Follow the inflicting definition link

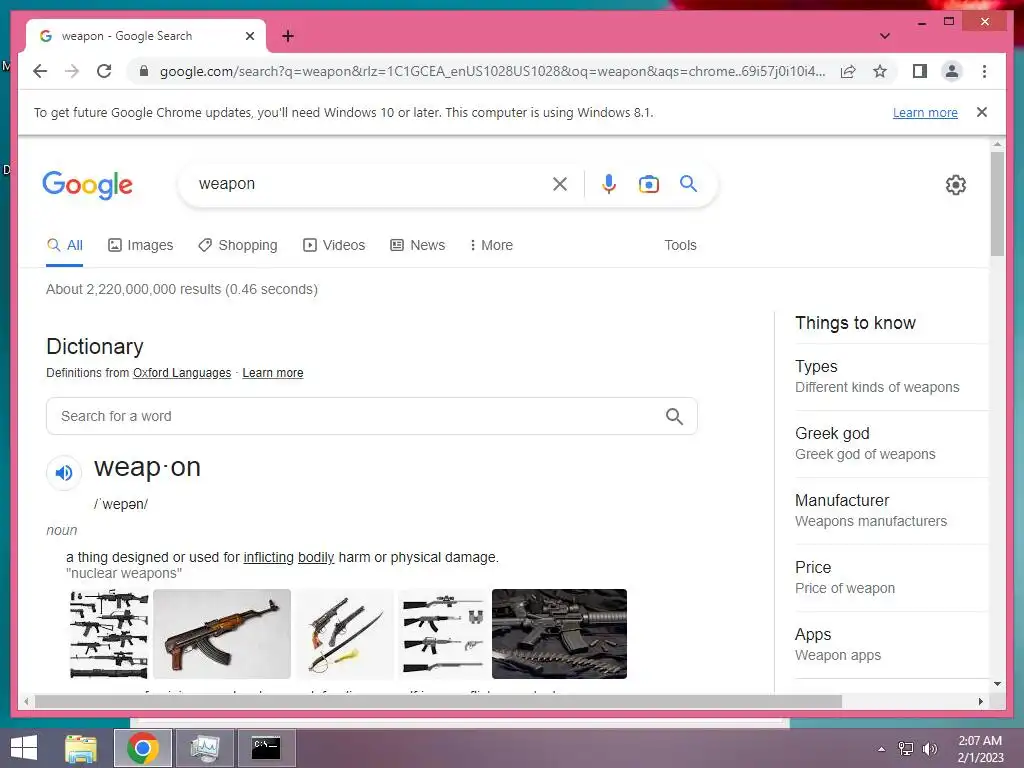tap(268, 558)
